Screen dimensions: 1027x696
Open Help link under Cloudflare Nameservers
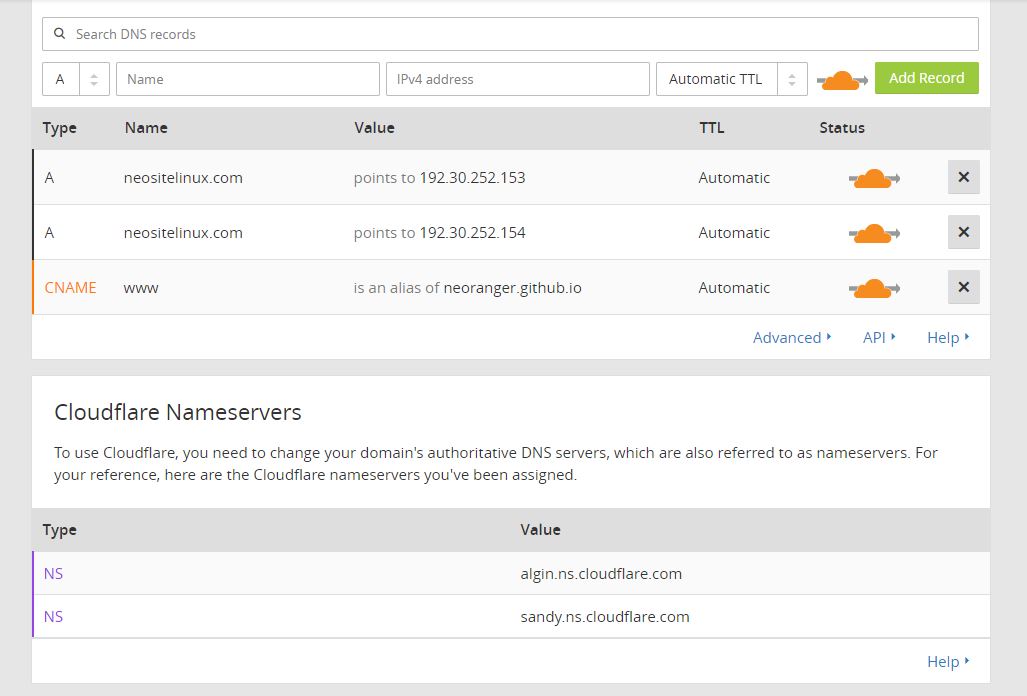point(948,661)
